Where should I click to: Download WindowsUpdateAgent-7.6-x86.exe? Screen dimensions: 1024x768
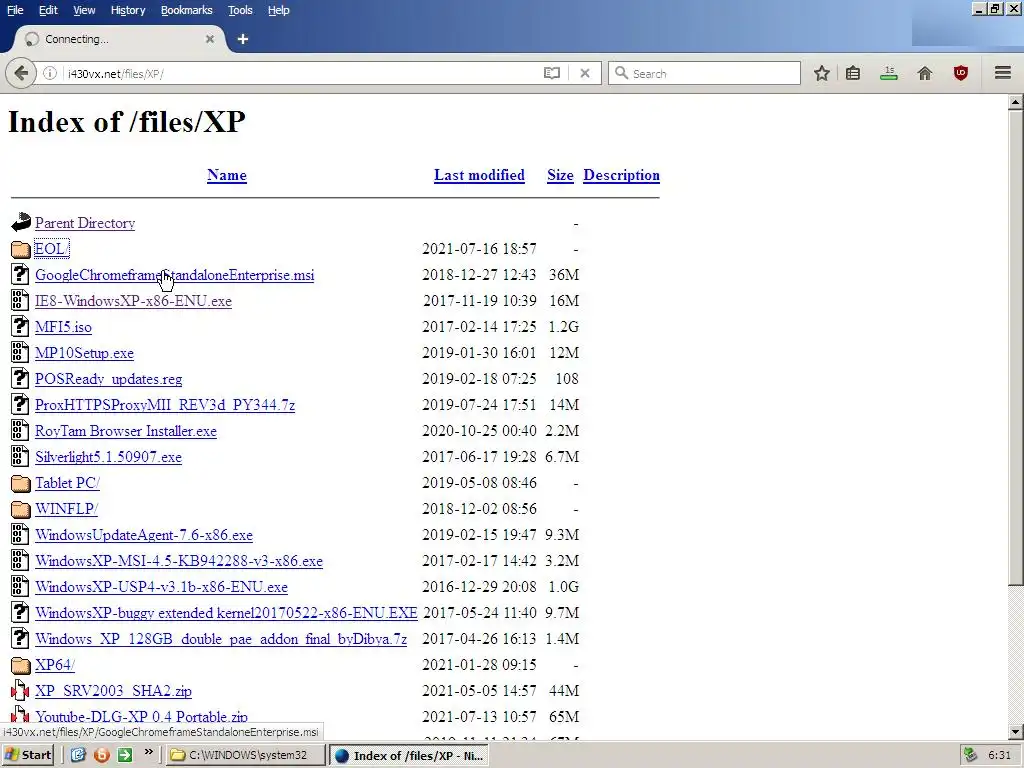144,535
